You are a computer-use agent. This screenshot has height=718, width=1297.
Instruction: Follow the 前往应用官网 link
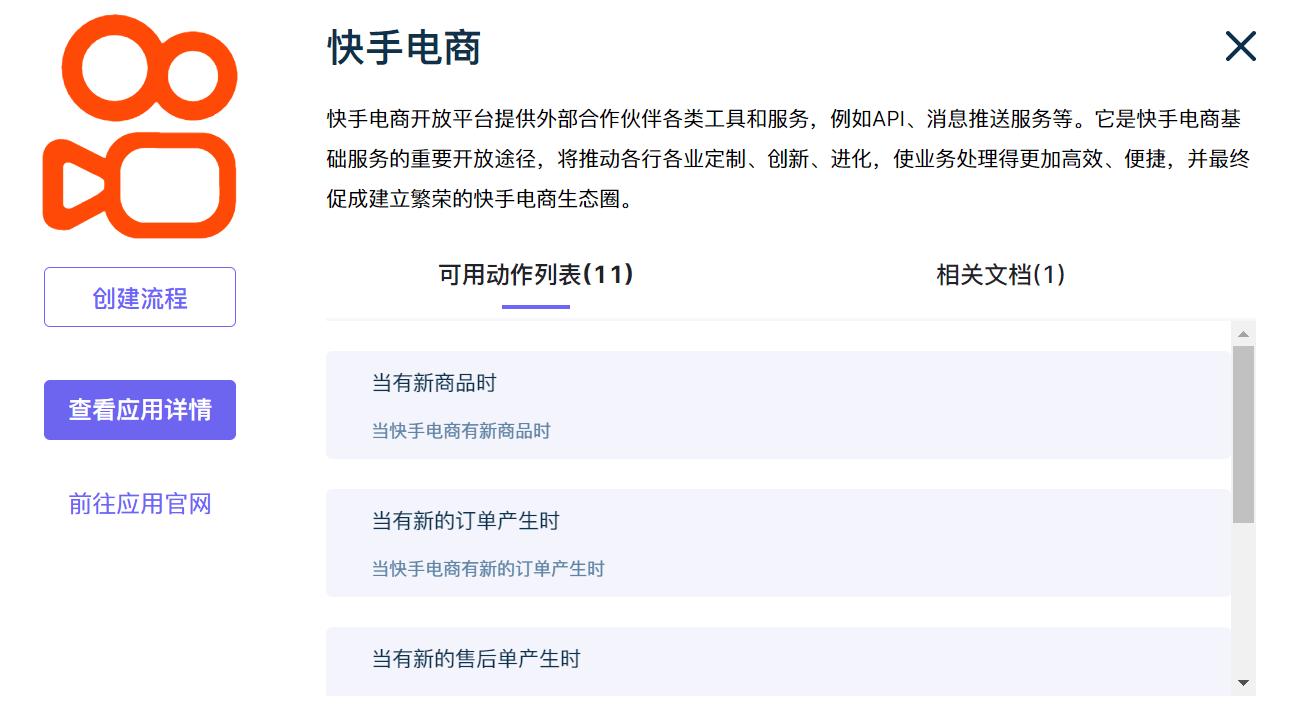pyautogui.click(x=140, y=503)
